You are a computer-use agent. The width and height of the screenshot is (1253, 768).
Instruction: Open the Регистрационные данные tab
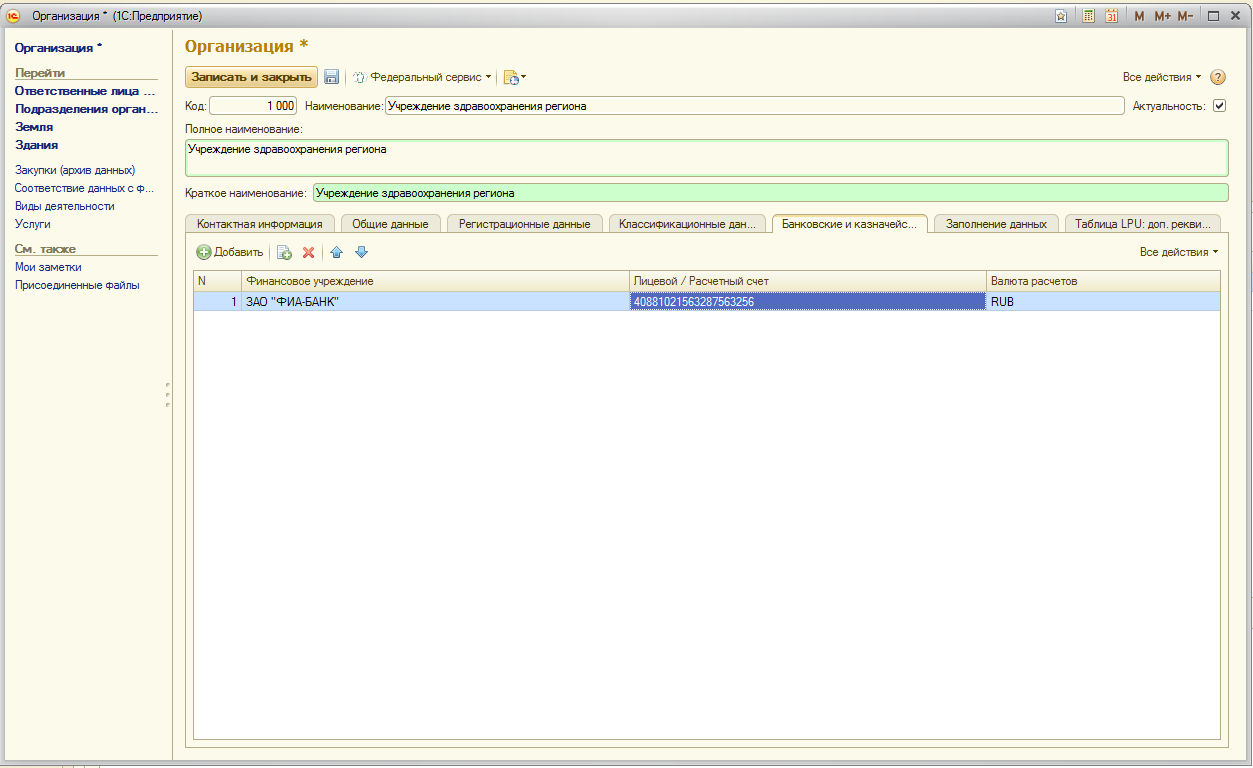point(524,224)
